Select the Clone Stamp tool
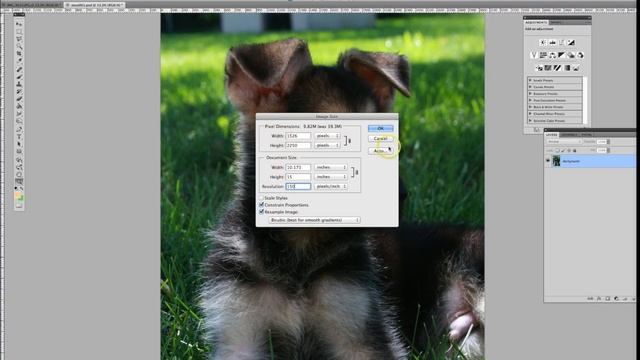Image resolution: width=640 pixels, height=360 pixels. click(19, 83)
